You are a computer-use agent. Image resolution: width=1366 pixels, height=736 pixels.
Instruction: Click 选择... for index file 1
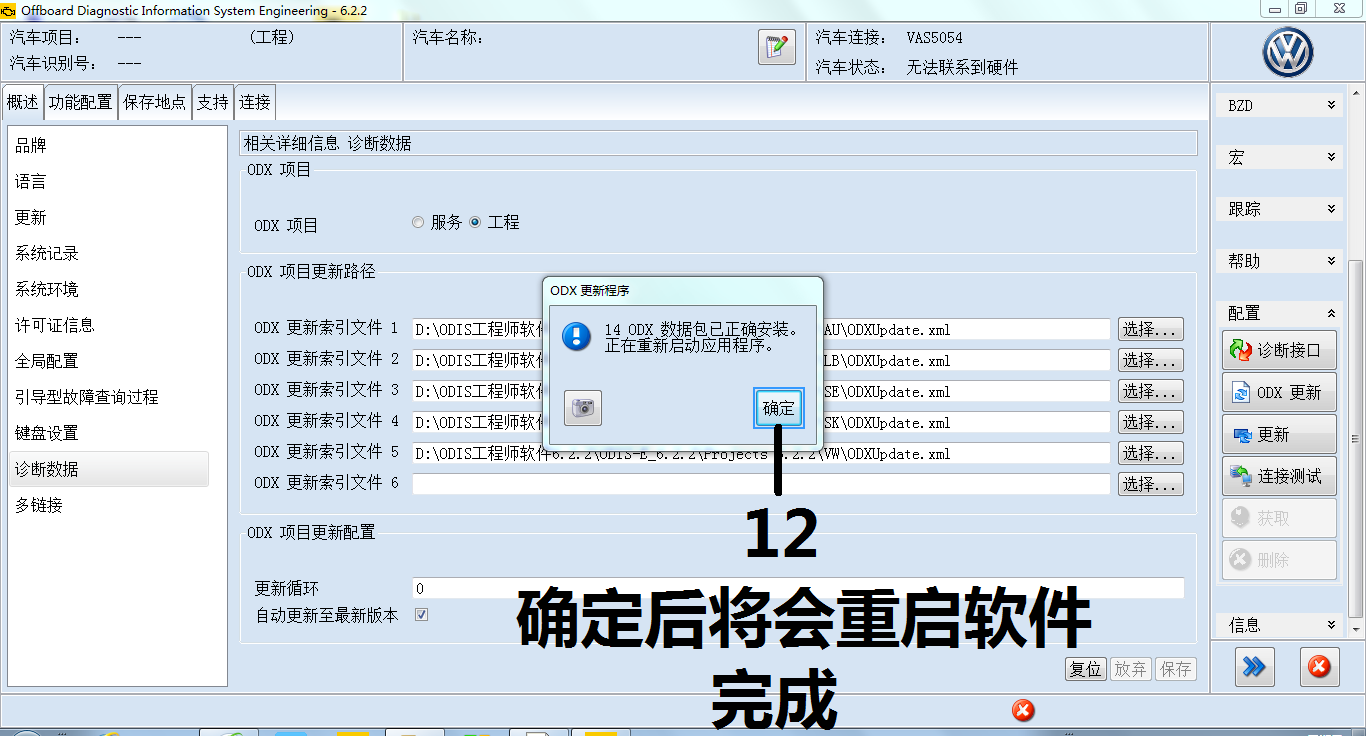pyautogui.click(x=1151, y=329)
